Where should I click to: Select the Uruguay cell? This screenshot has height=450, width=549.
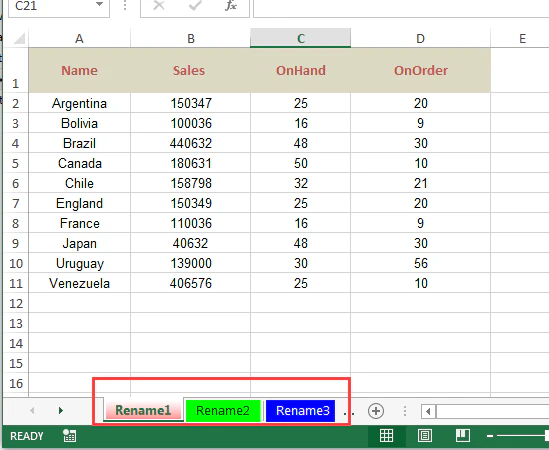click(x=79, y=263)
